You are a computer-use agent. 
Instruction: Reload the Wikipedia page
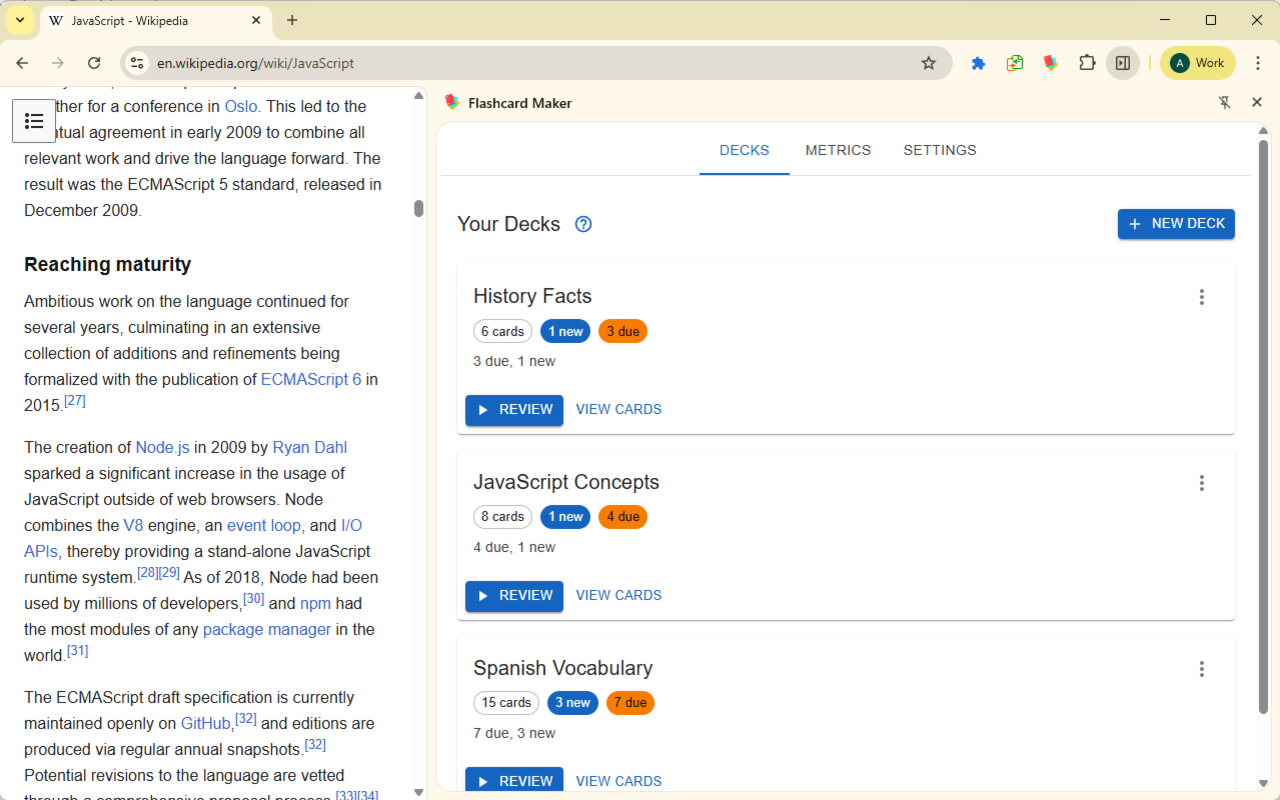pos(94,62)
